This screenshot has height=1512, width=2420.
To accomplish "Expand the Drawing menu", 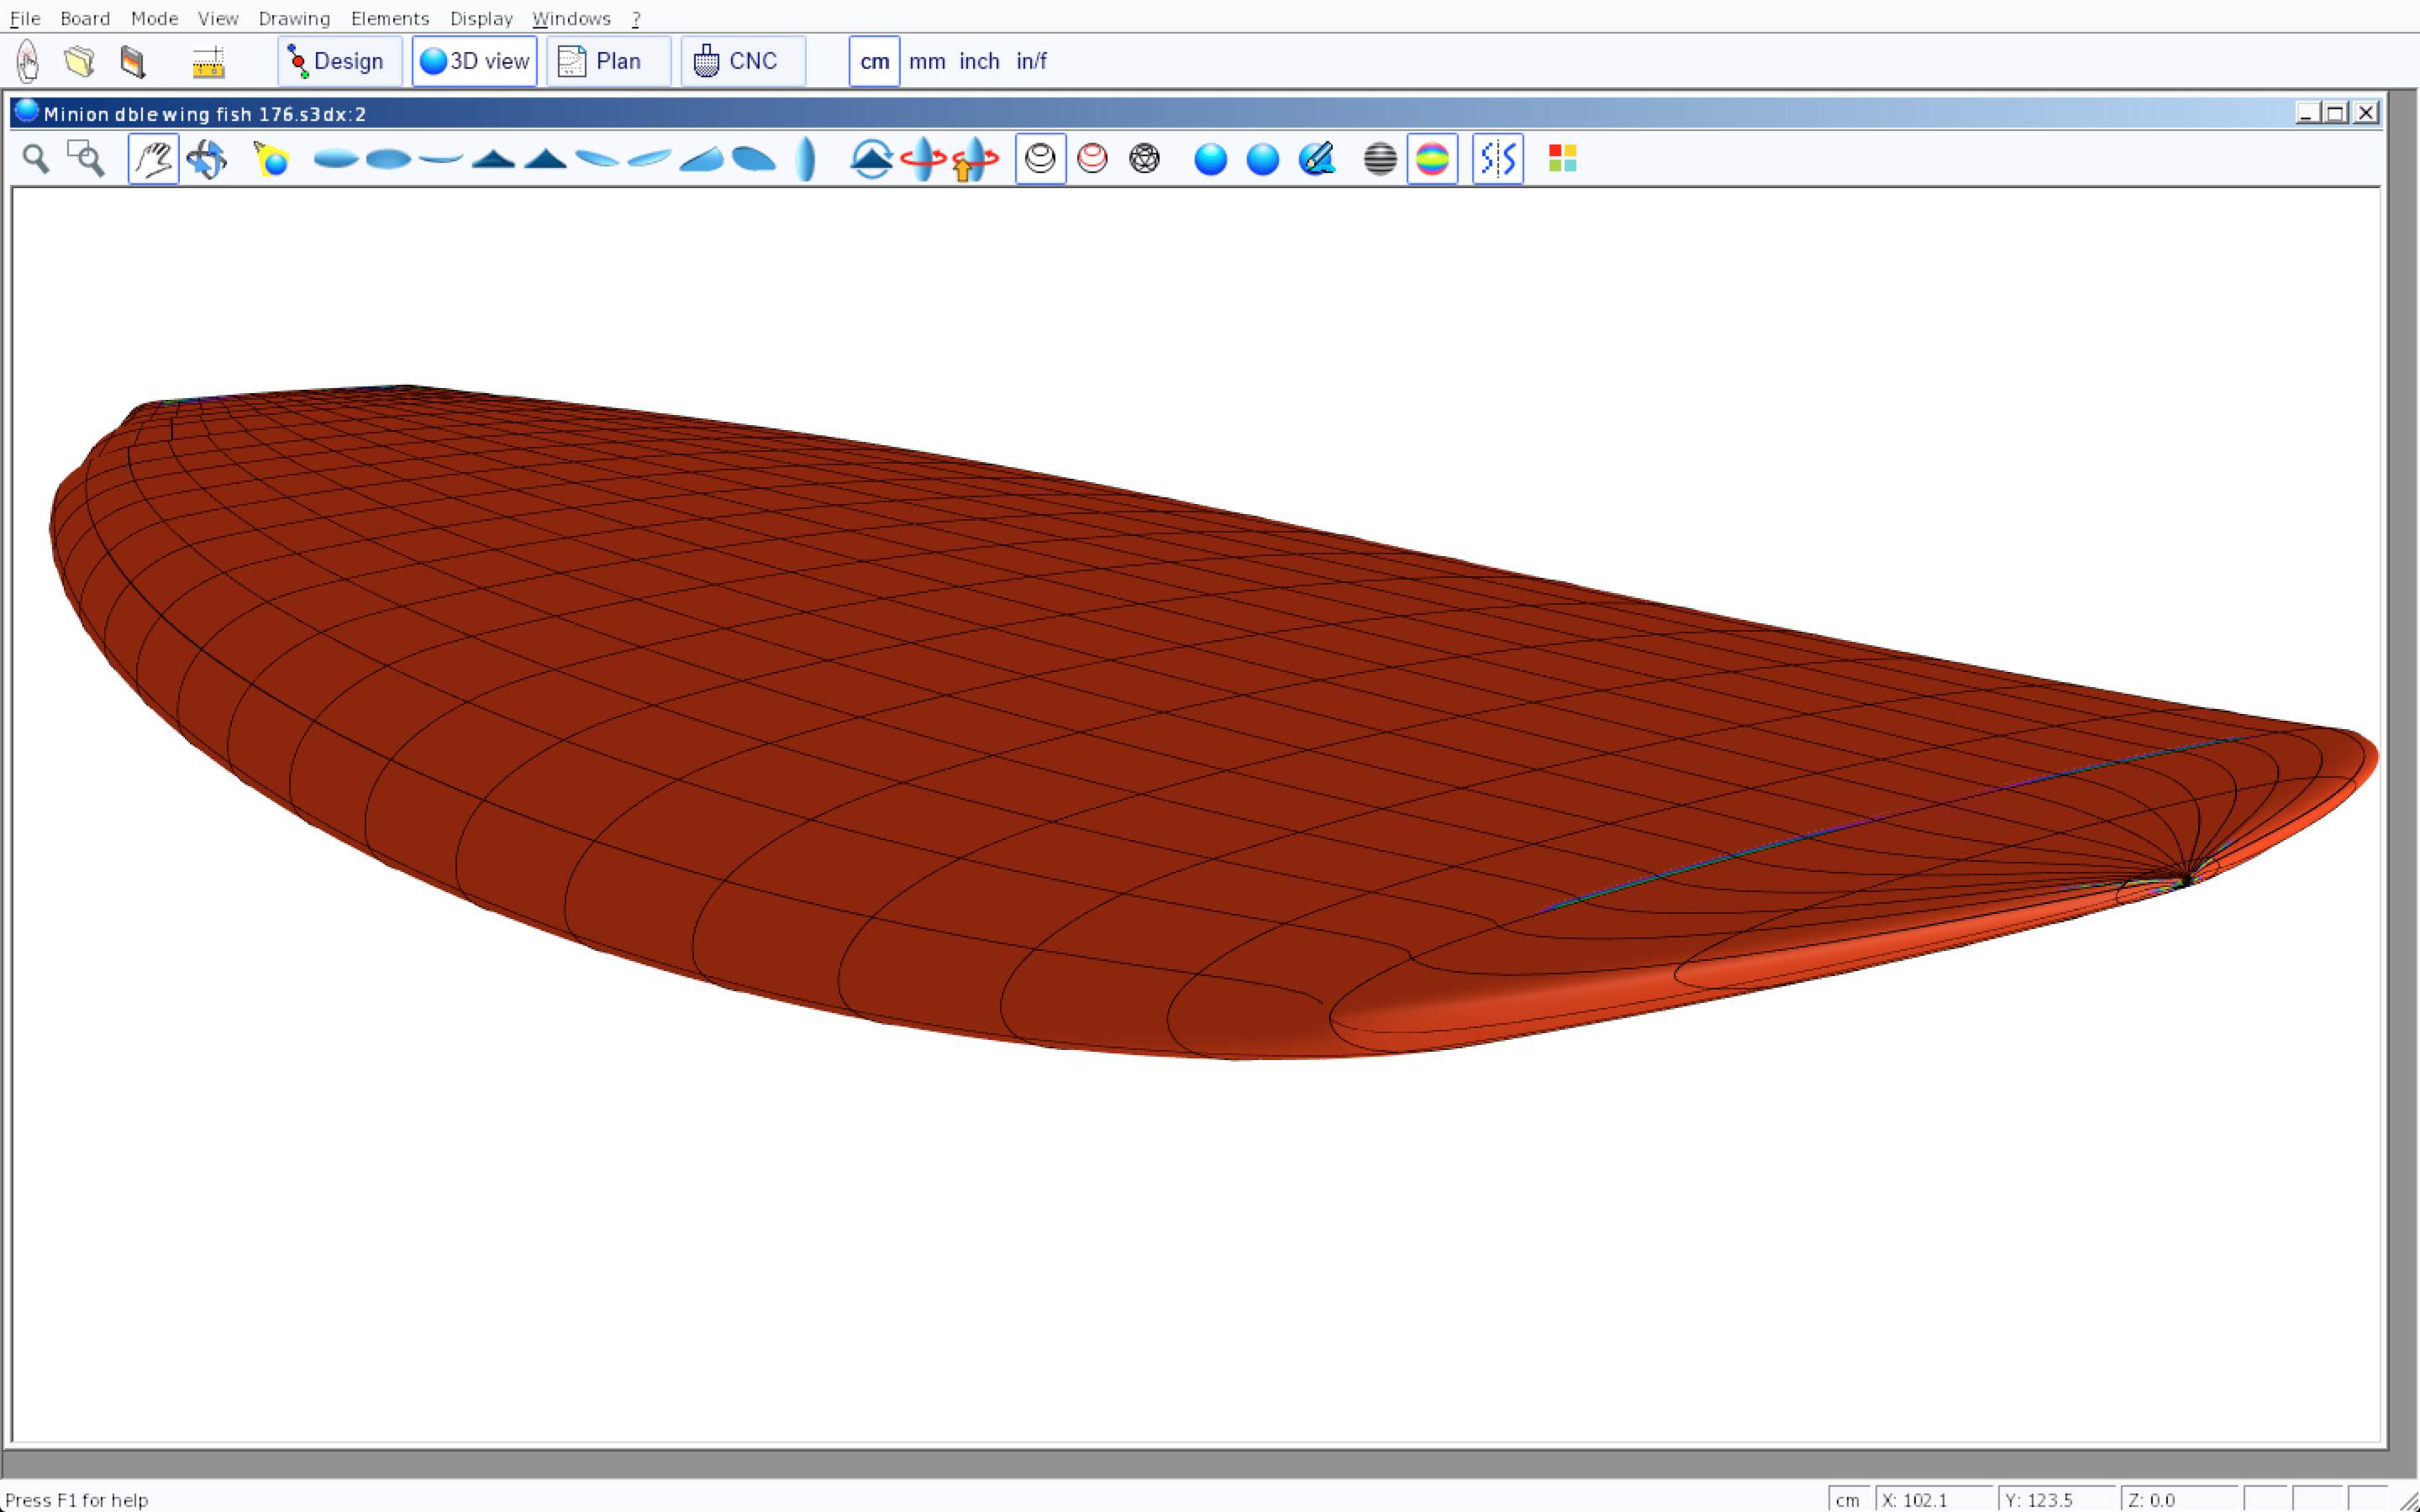I will point(294,18).
